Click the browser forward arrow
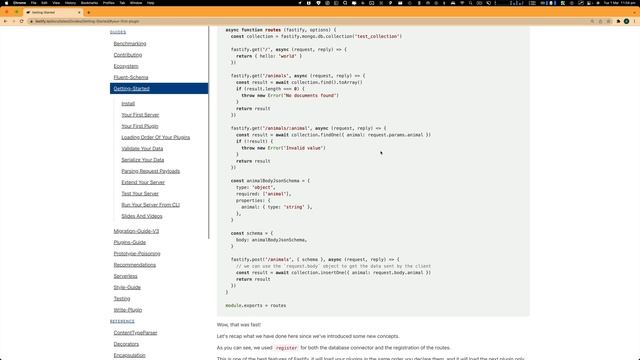640x360 pixels. coord(13,21)
